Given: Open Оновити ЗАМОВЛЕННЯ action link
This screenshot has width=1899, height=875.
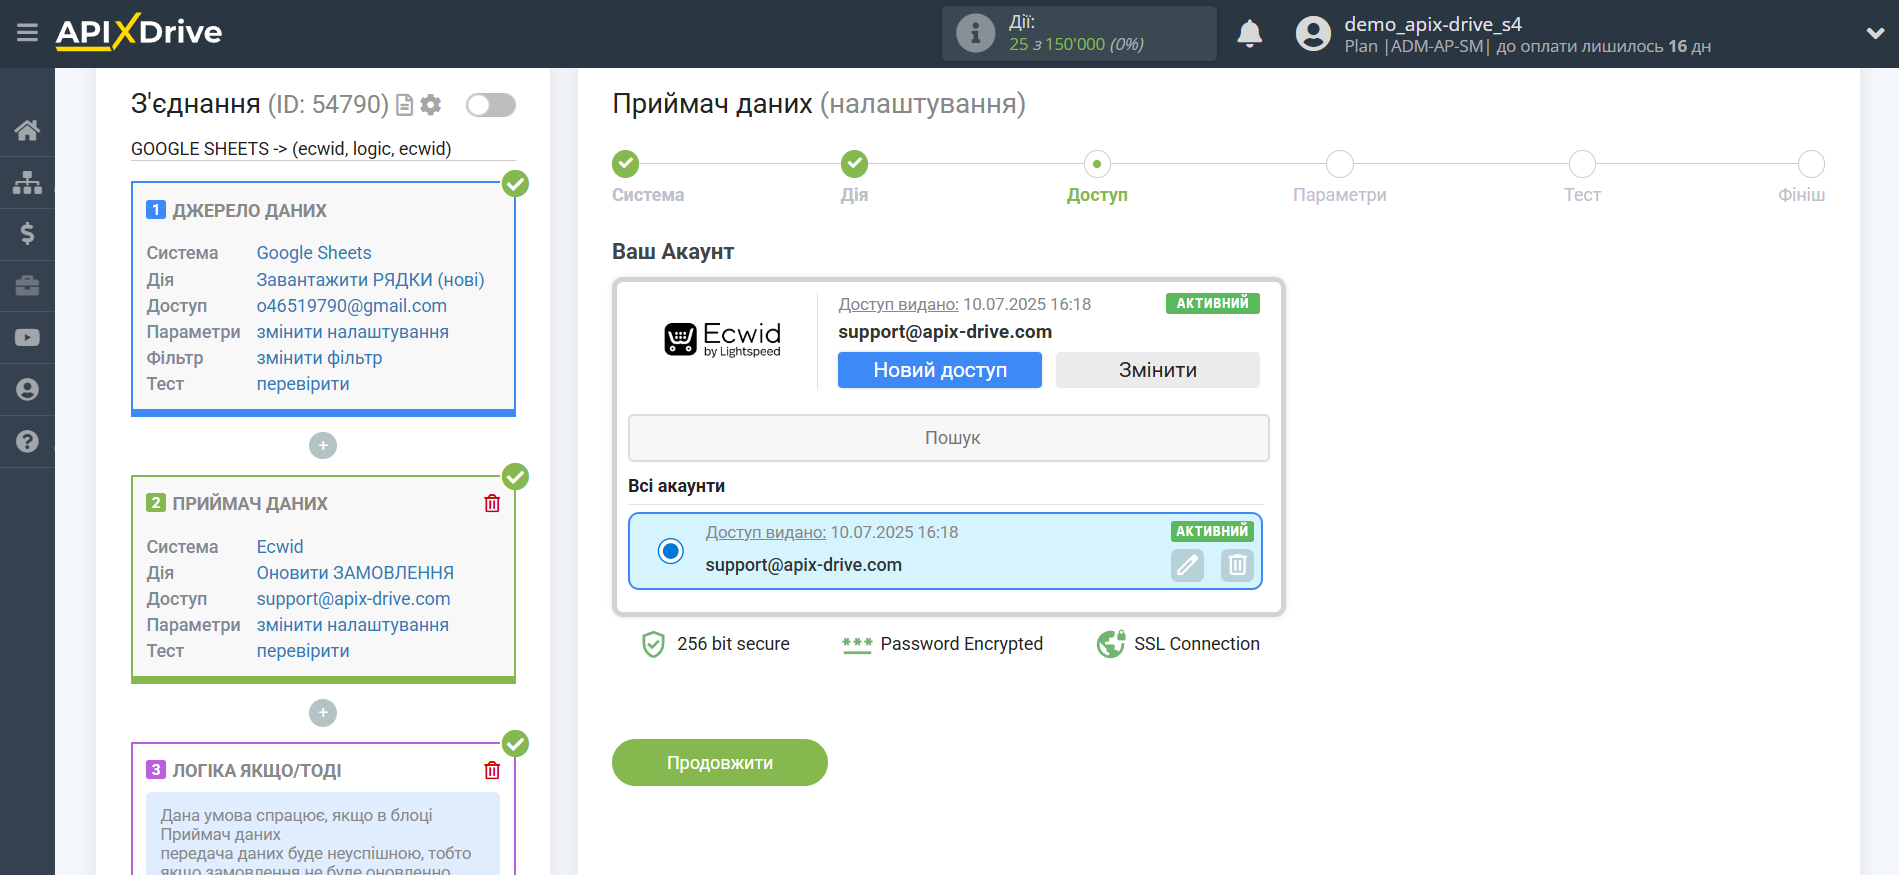Looking at the screenshot, I should [x=355, y=573].
